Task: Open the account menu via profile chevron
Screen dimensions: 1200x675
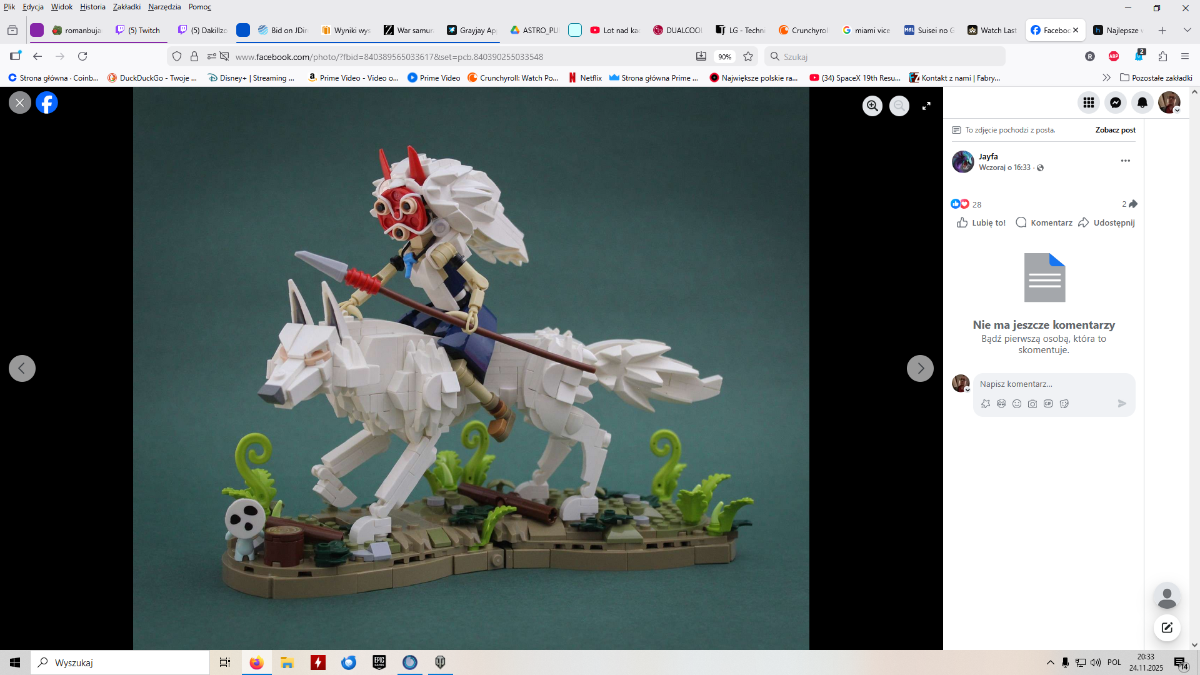Action: [1169, 104]
